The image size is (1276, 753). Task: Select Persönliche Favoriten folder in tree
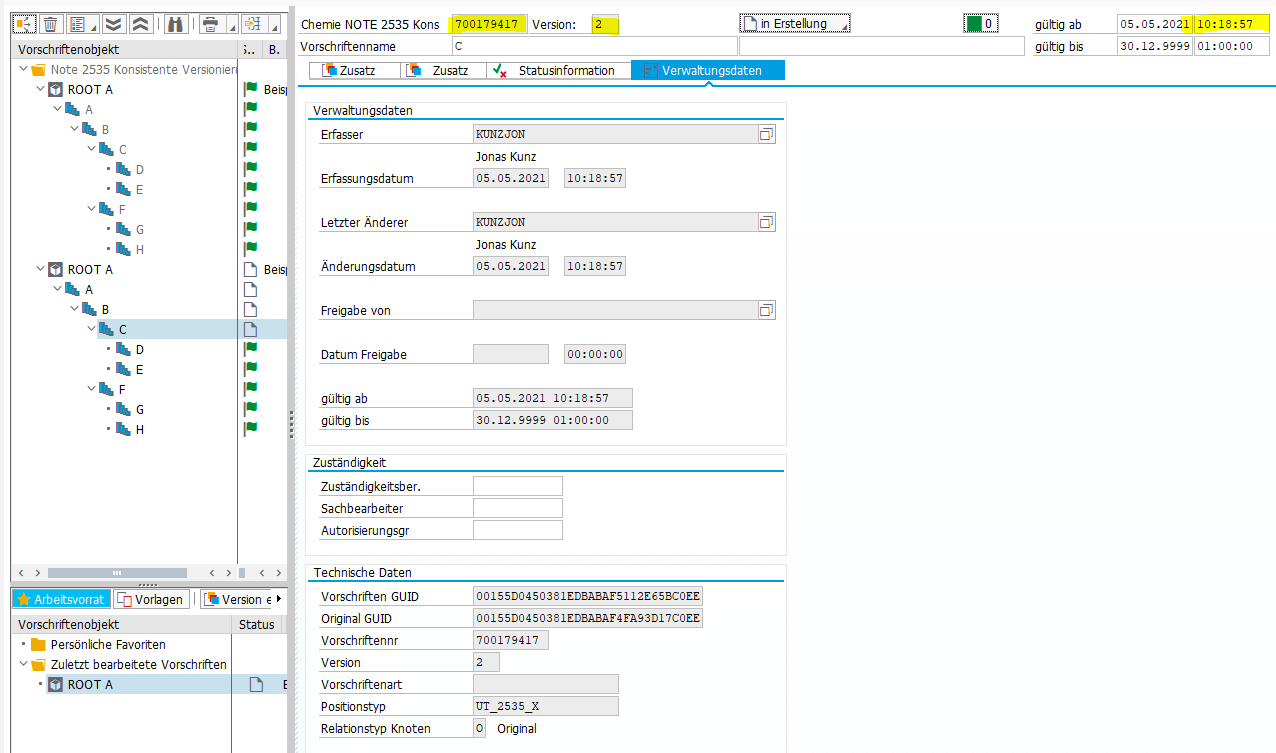[x=108, y=645]
